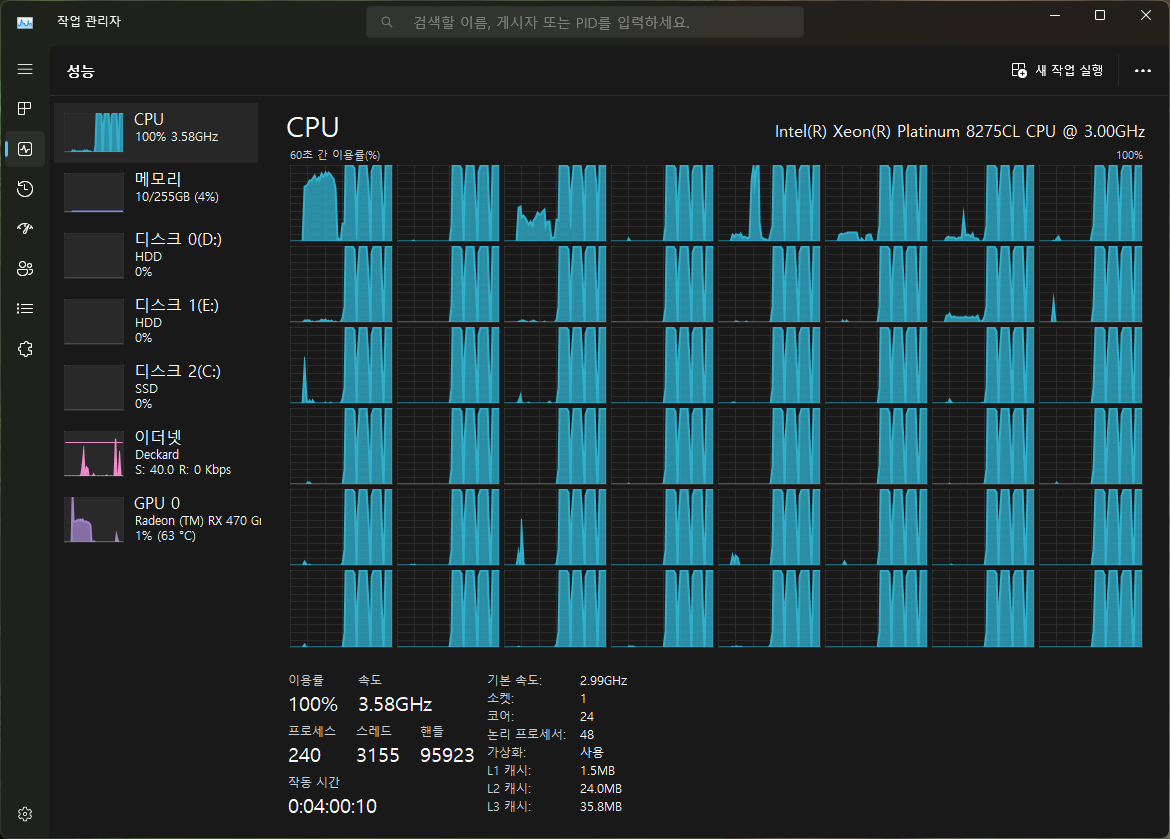Open the Services page icon

25,349
